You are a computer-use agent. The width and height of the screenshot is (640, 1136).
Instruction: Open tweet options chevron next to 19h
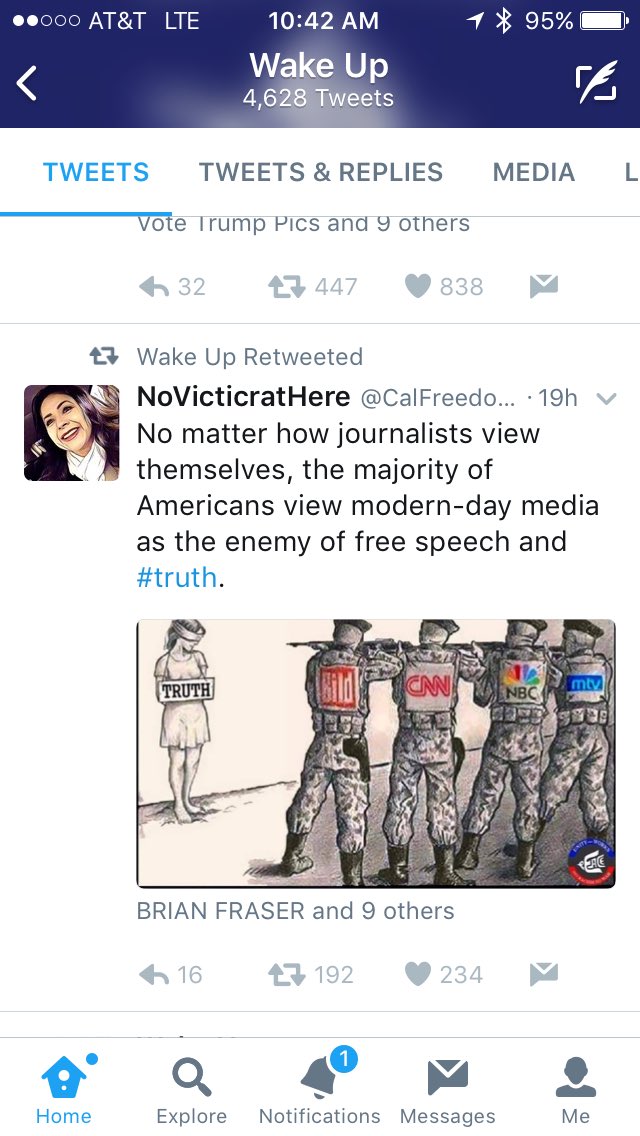[x=606, y=398]
